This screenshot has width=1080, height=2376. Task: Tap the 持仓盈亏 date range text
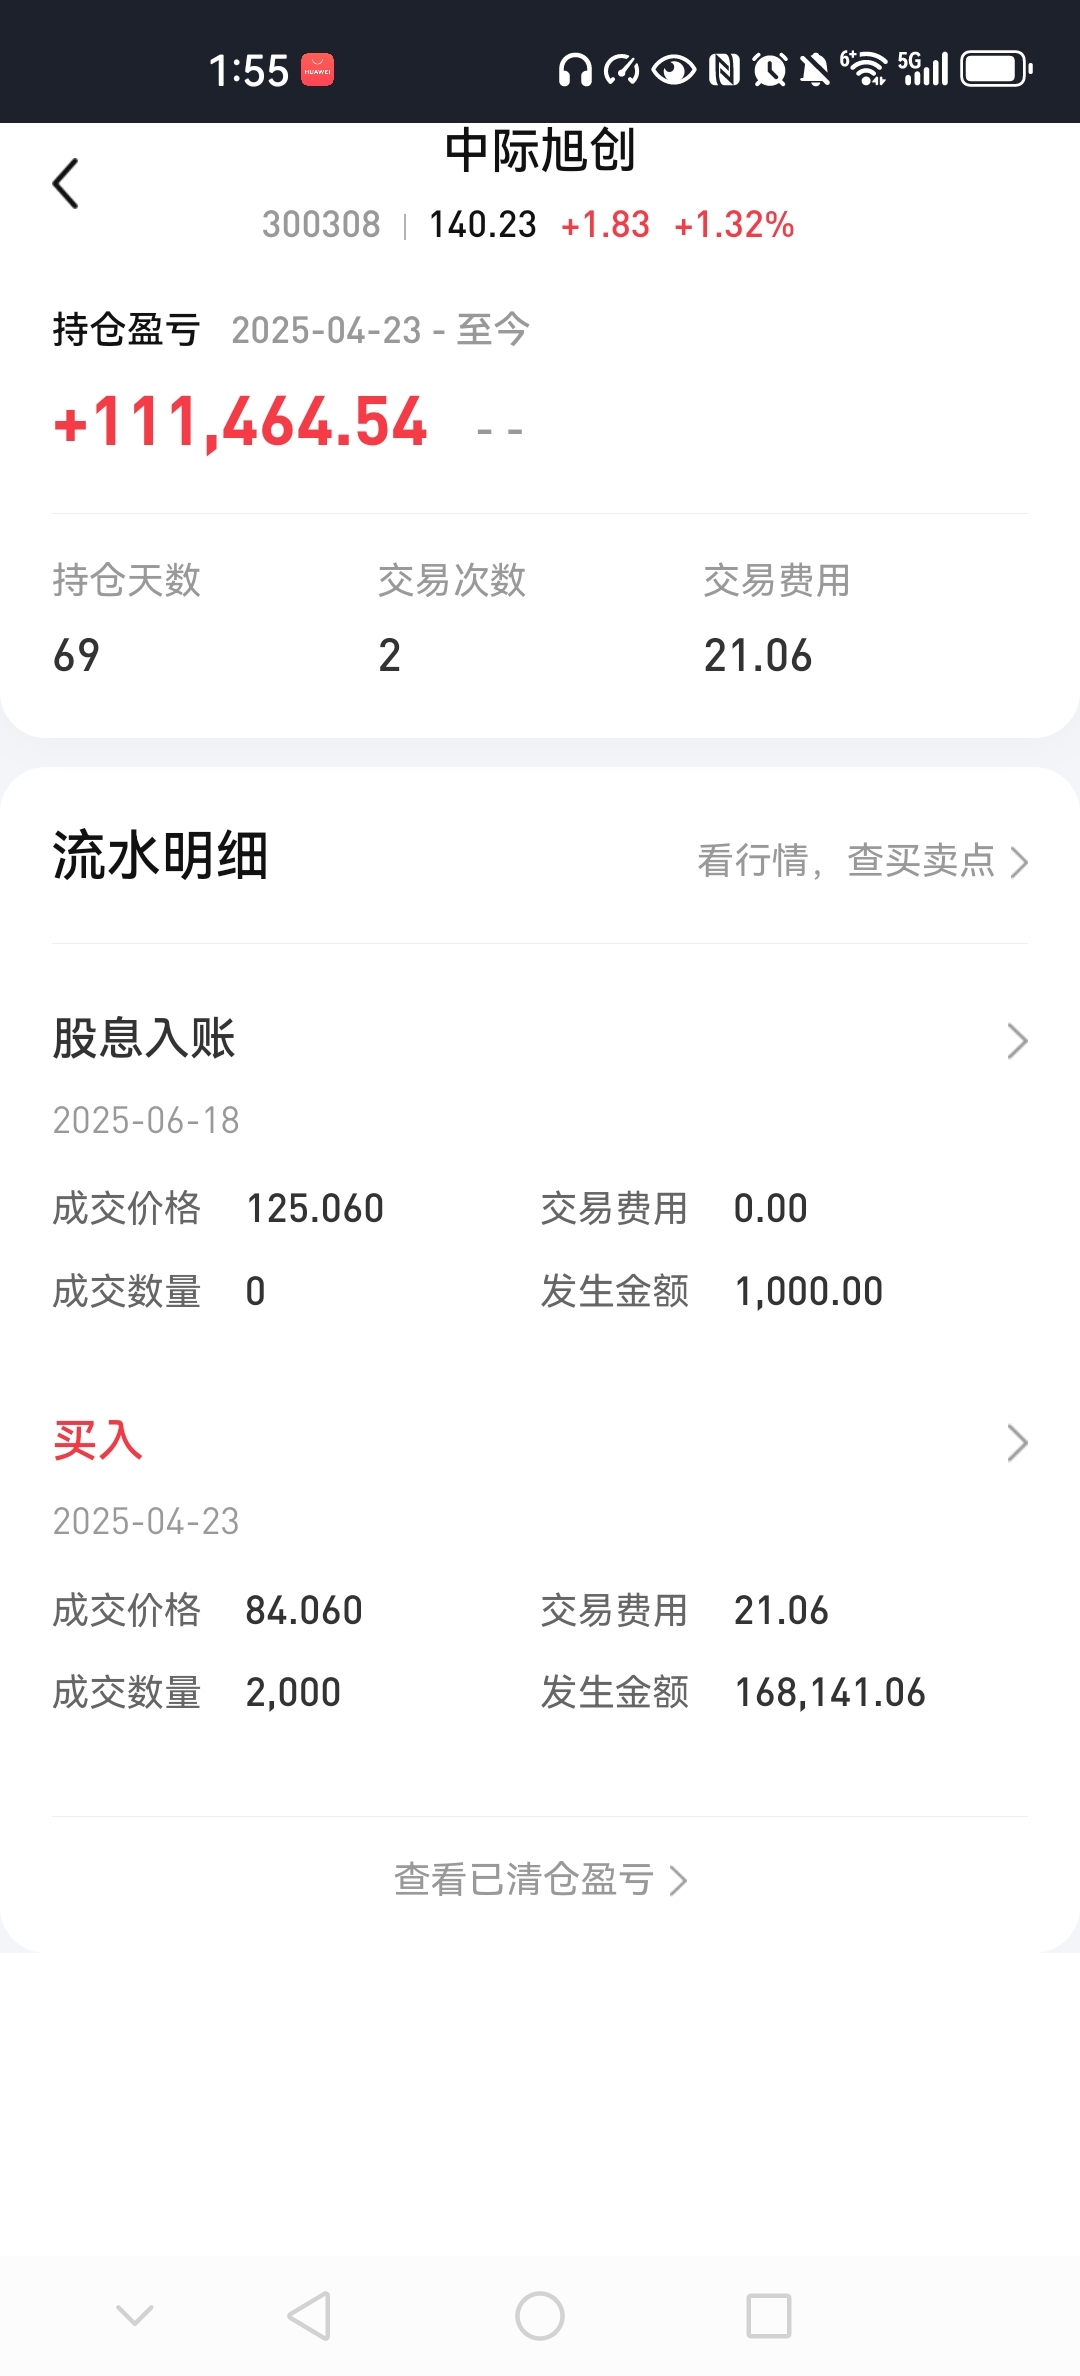380,330
